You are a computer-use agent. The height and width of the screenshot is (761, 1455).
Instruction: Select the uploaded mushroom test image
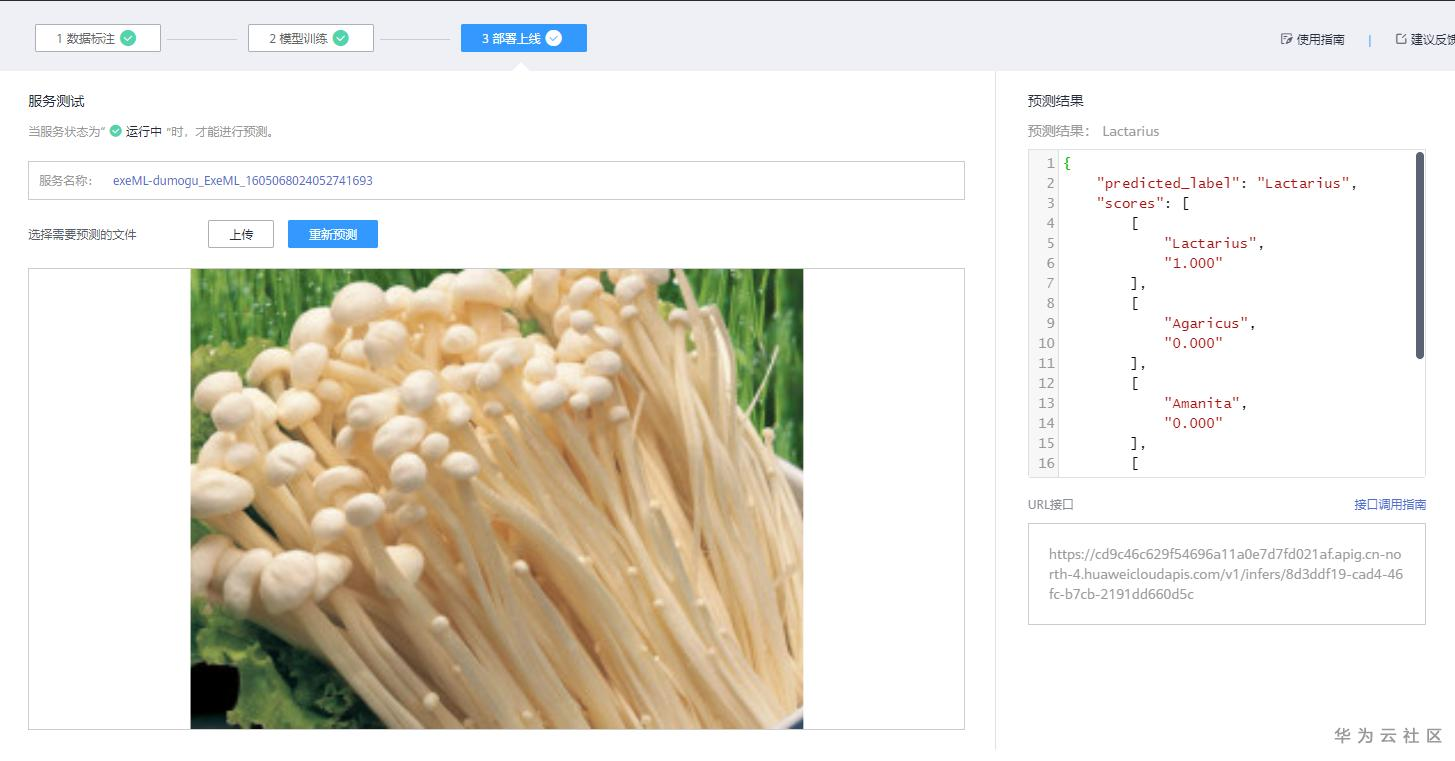497,498
